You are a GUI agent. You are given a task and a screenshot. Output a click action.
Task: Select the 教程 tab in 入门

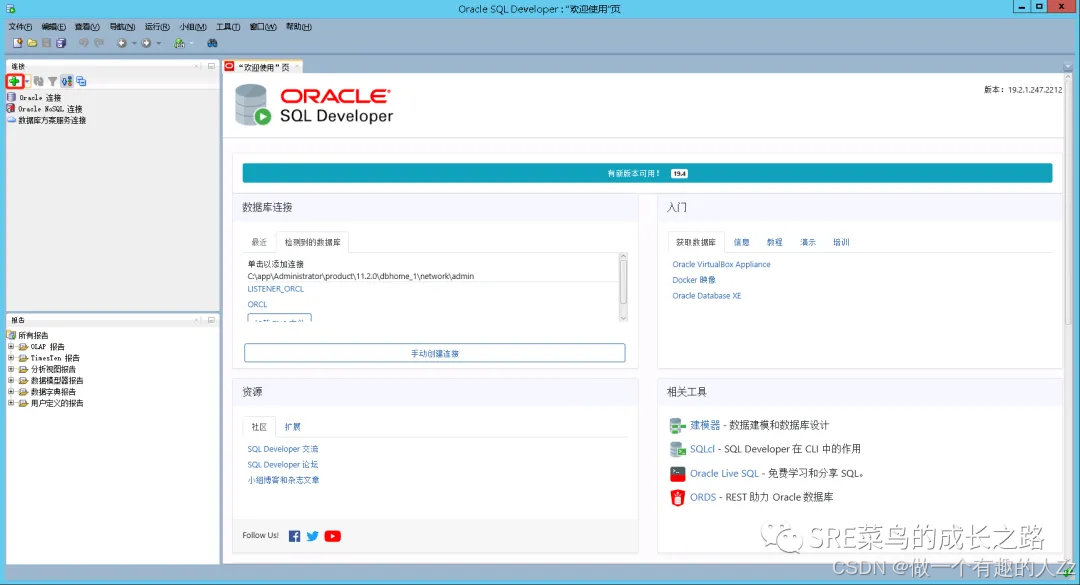(x=774, y=243)
